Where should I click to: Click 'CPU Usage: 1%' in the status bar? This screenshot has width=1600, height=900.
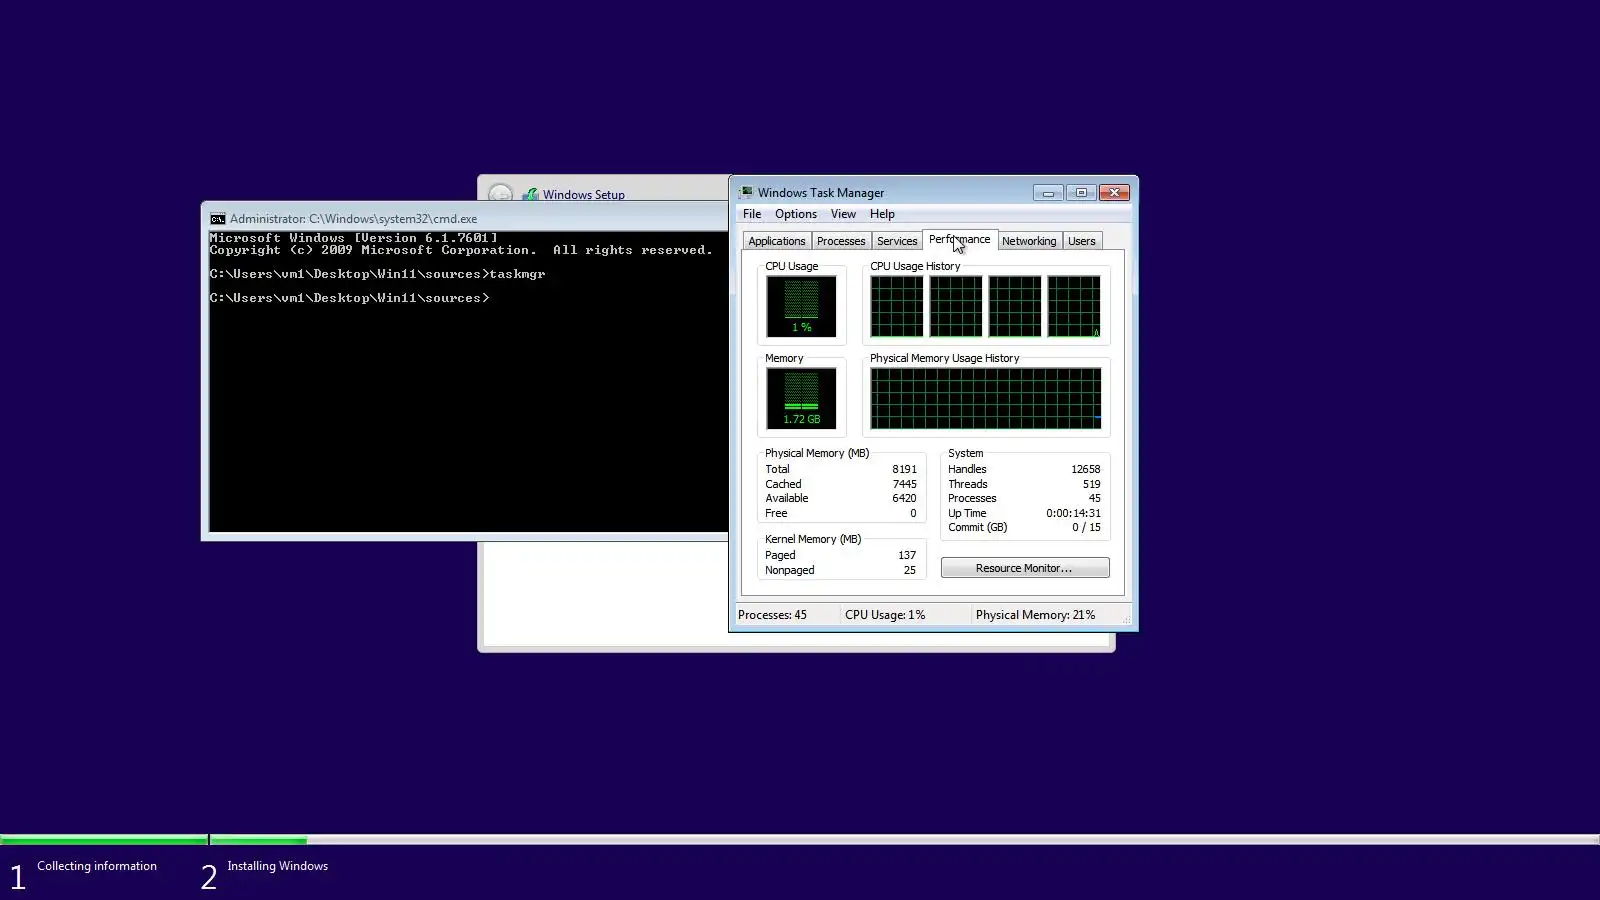[x=885, y=615]
